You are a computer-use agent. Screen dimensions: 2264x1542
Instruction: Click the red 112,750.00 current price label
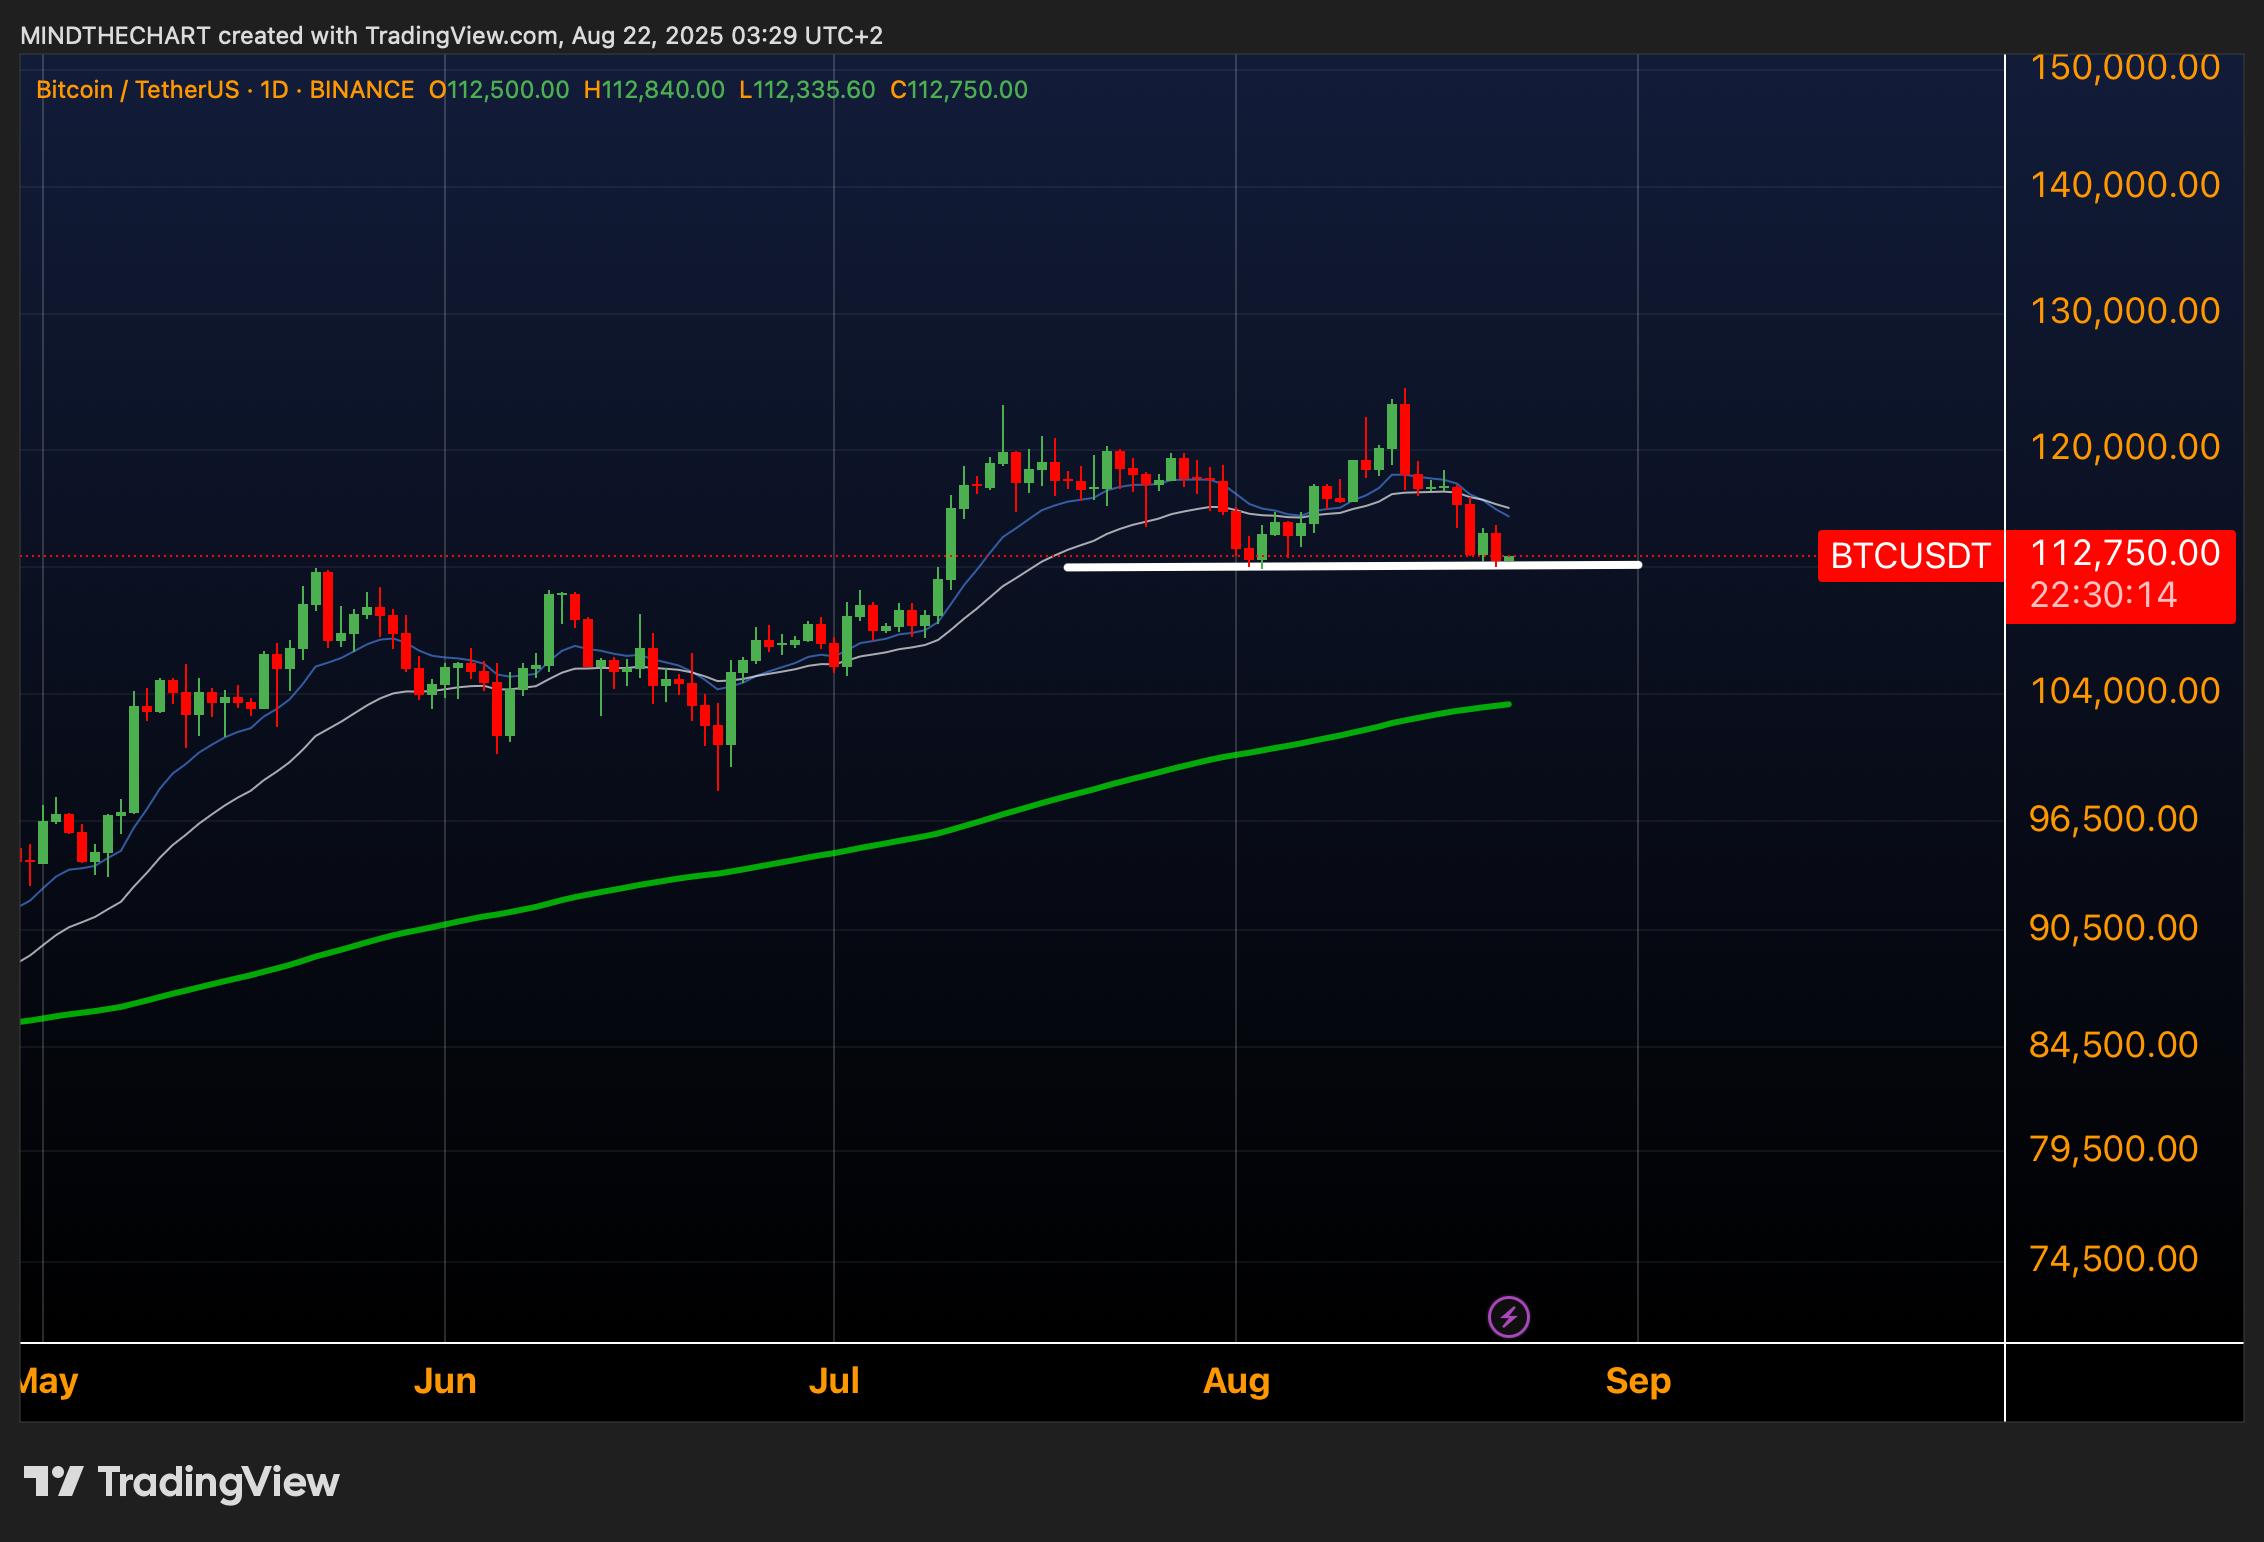(x=2124, y=553)
